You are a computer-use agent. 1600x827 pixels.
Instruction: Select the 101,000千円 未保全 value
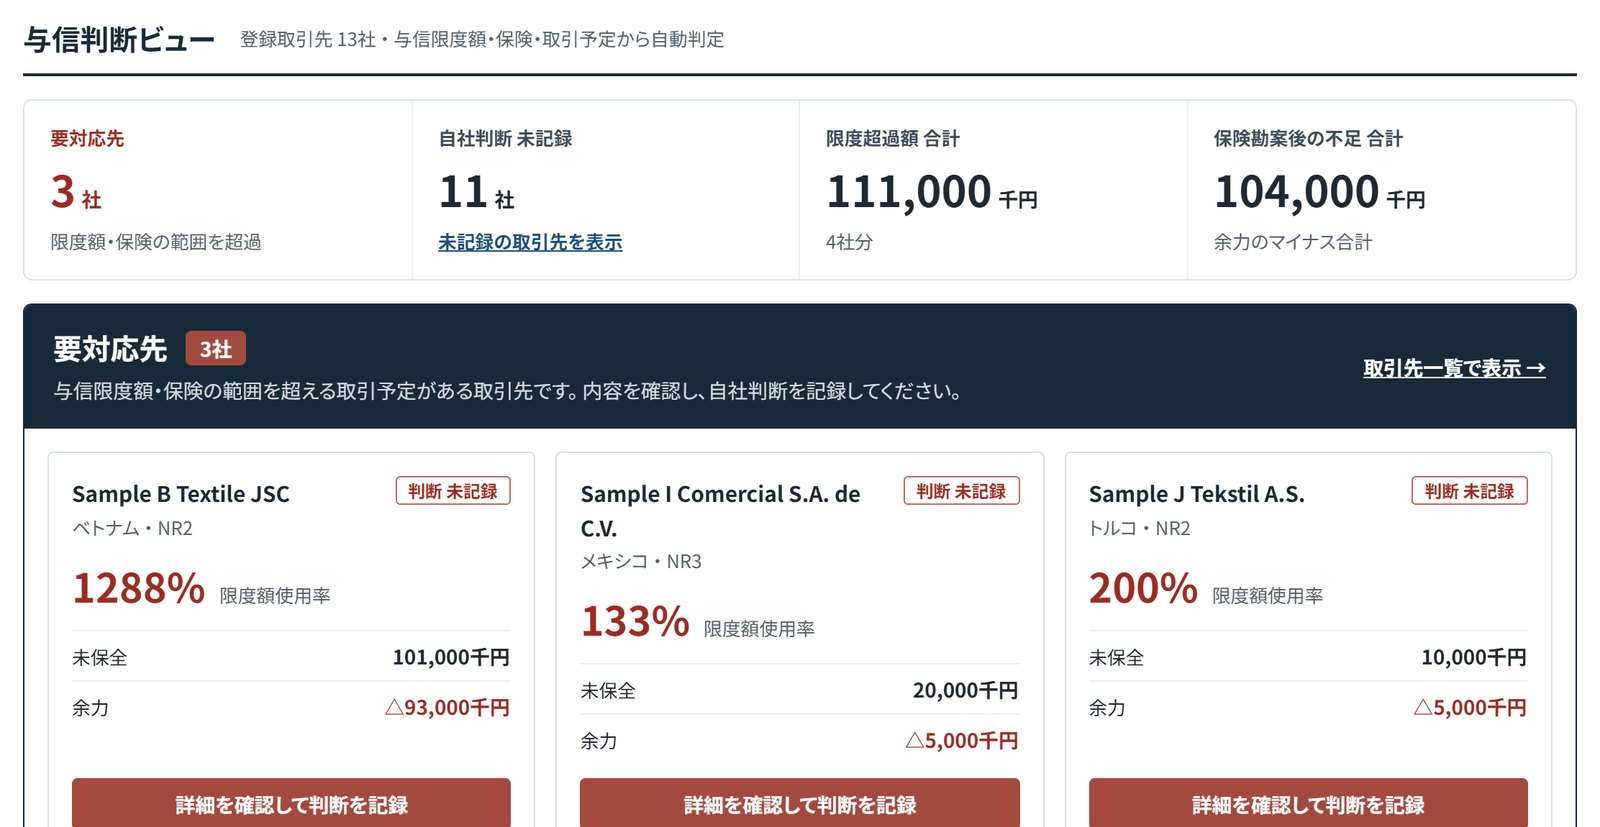coord(451,657)
